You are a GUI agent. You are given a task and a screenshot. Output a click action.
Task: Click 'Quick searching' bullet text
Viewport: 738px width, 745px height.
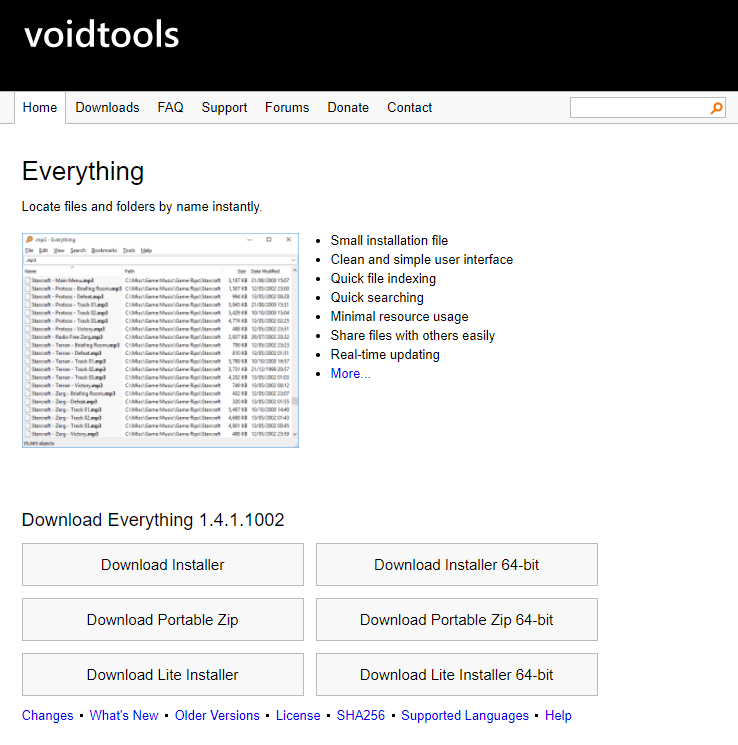(377, 297)
